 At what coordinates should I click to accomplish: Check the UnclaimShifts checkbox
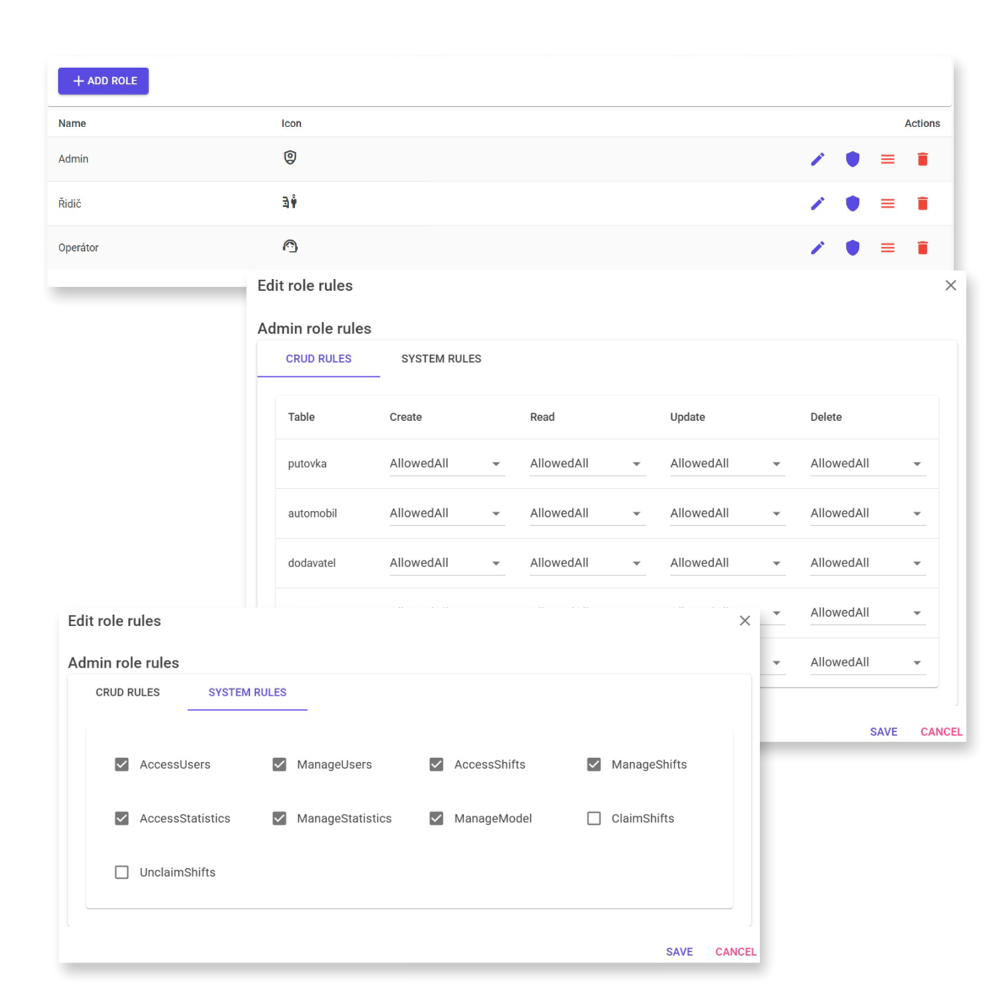pyautogui.click(x=122, y=872)
